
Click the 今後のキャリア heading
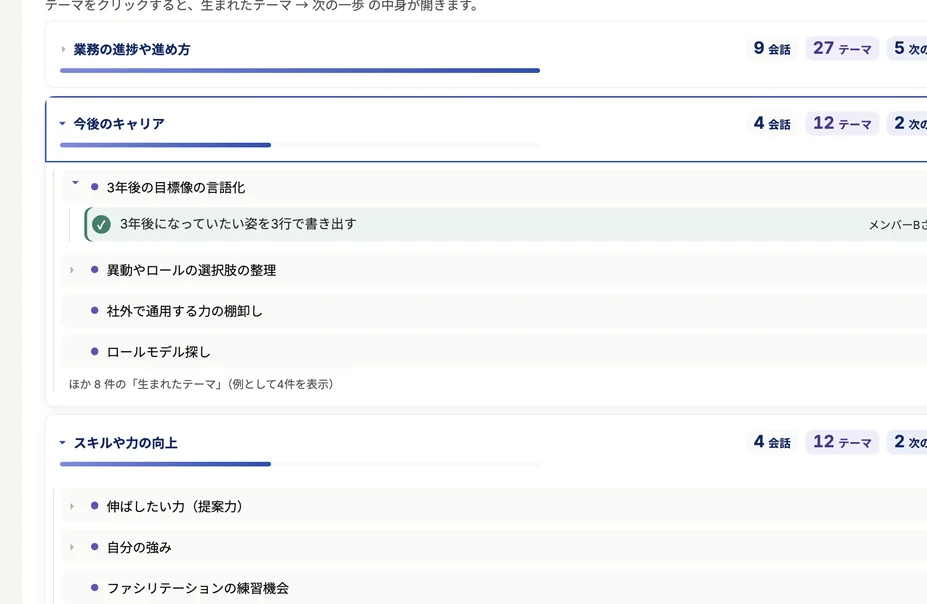[119, 124]
